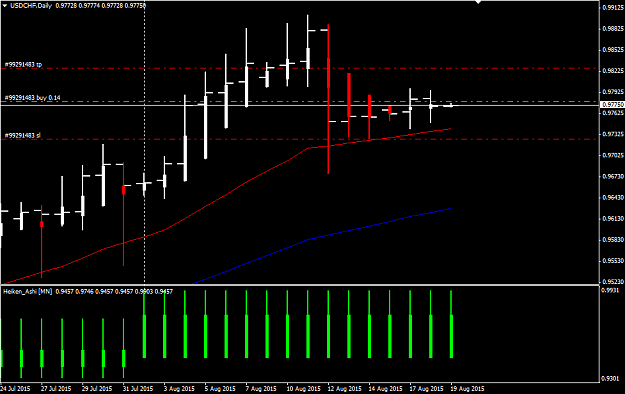Click price level 0.97025 on the axis
This screenshot has width=625, height=394.
tap(613, 156)
